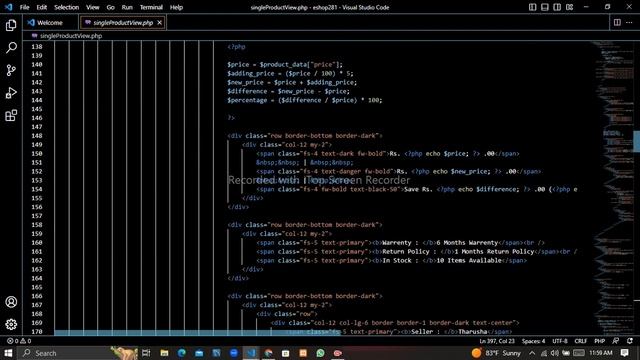This screenshot has height=360, width=640.
Task: Open the Run menu
Action: click(127, 7)
